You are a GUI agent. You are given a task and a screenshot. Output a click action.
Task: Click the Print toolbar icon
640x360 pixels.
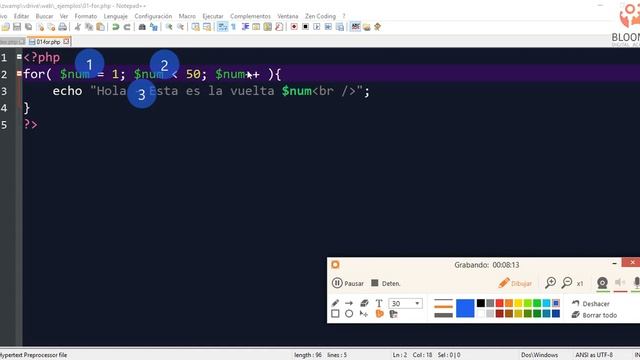[x=62, y=27]
